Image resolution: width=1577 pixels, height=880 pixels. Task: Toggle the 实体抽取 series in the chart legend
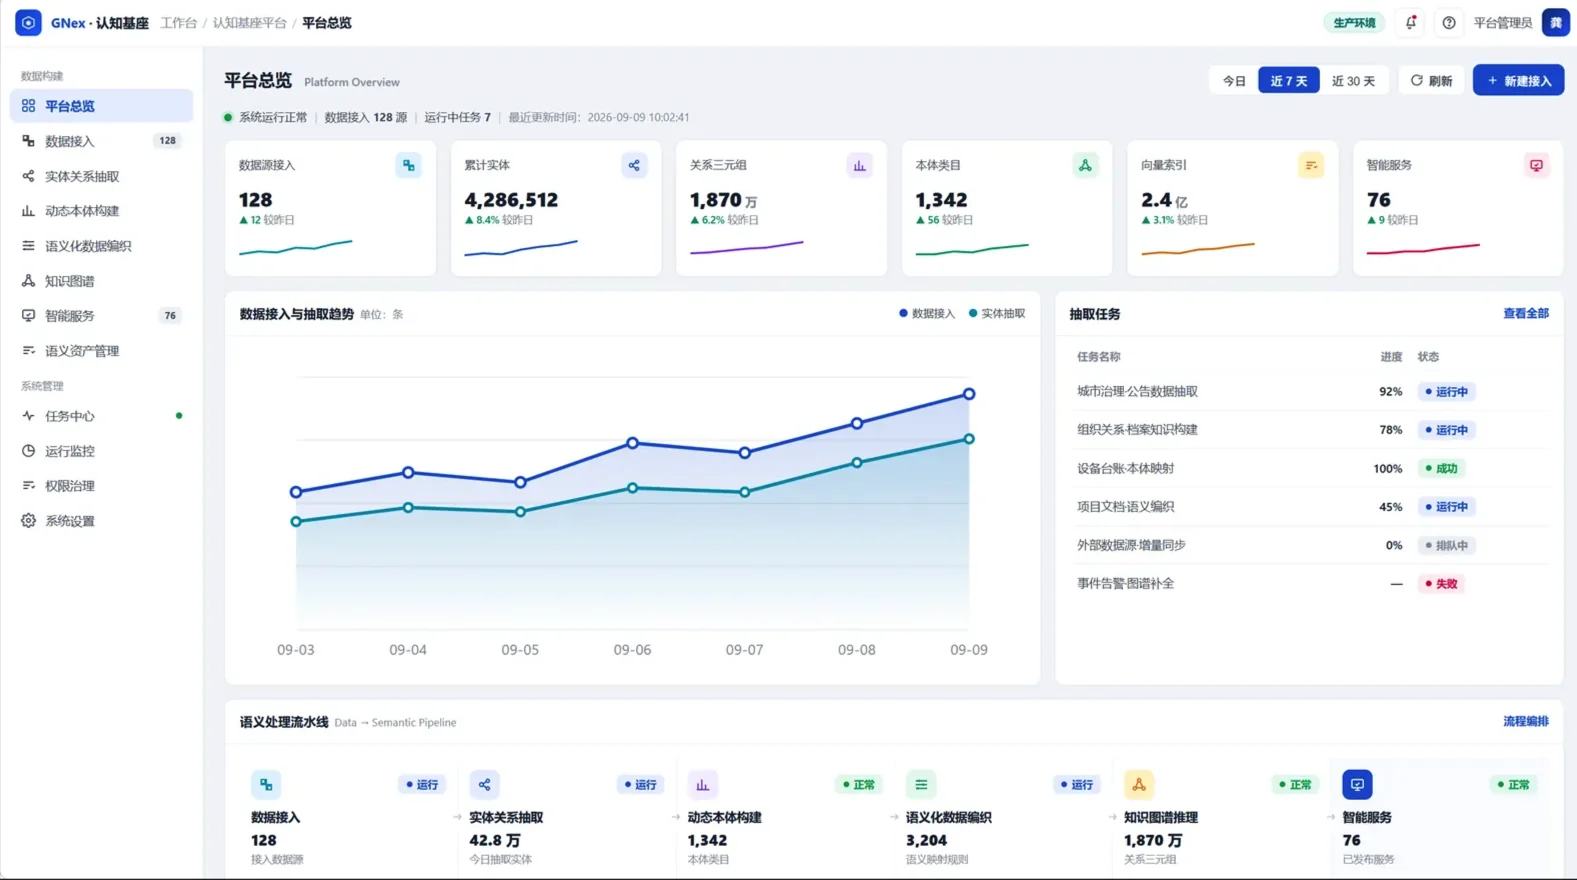point(997,314)
